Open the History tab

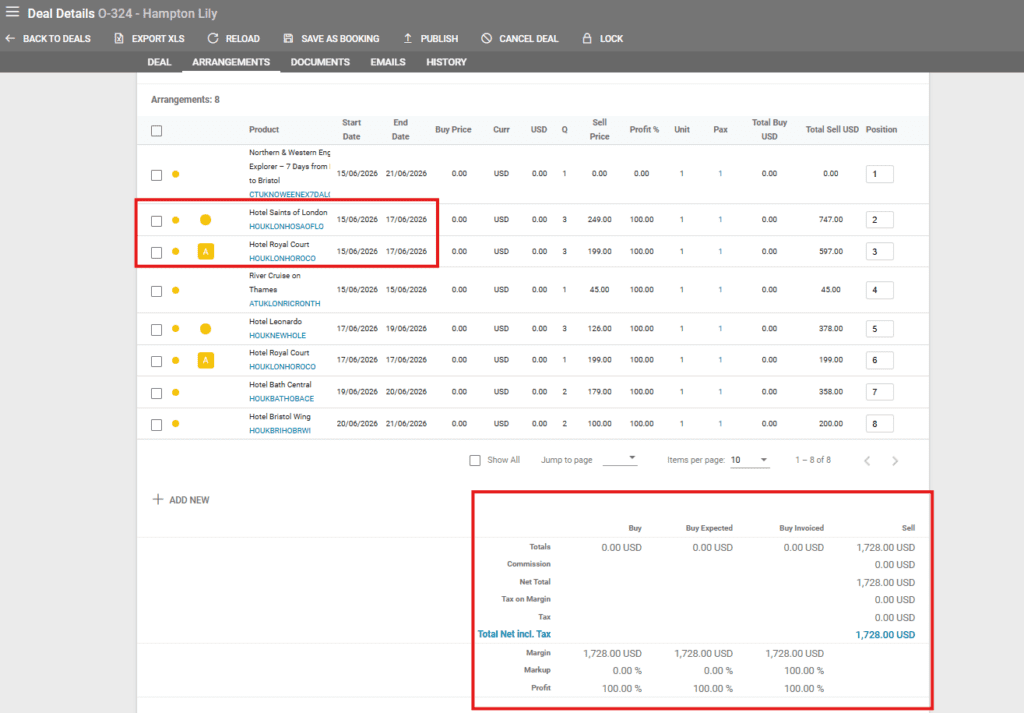(446, 62)
